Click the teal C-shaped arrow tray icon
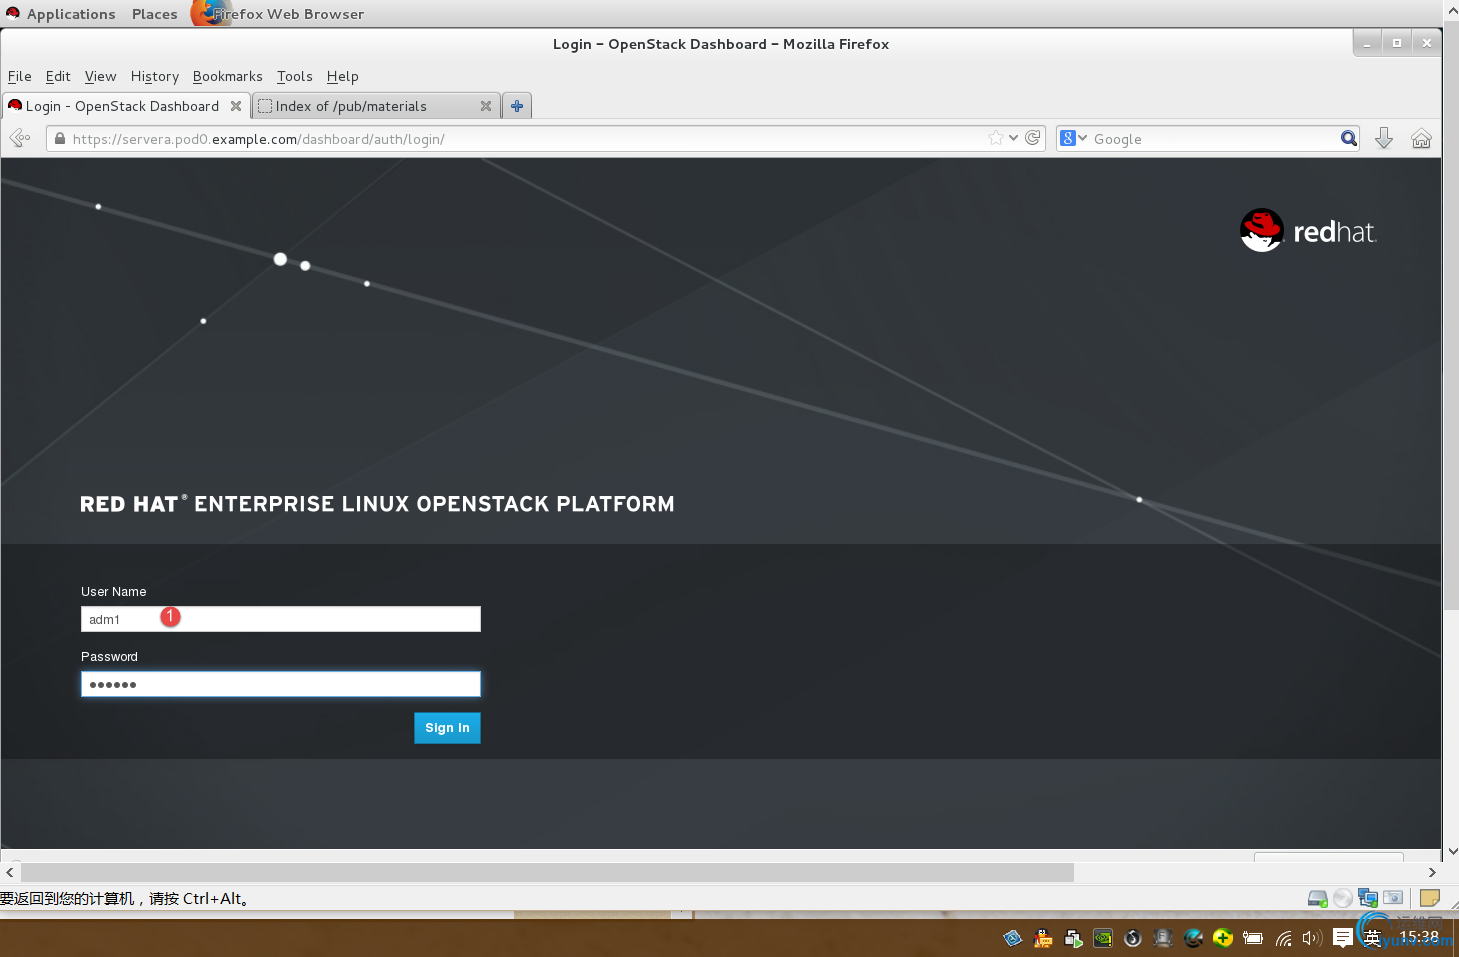 click(1193, 938)
